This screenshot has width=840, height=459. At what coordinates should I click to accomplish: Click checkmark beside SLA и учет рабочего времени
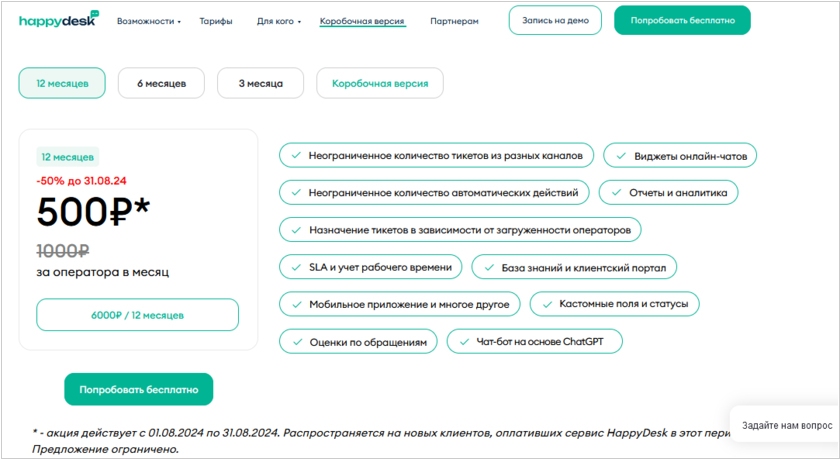(x=296, y=267)
